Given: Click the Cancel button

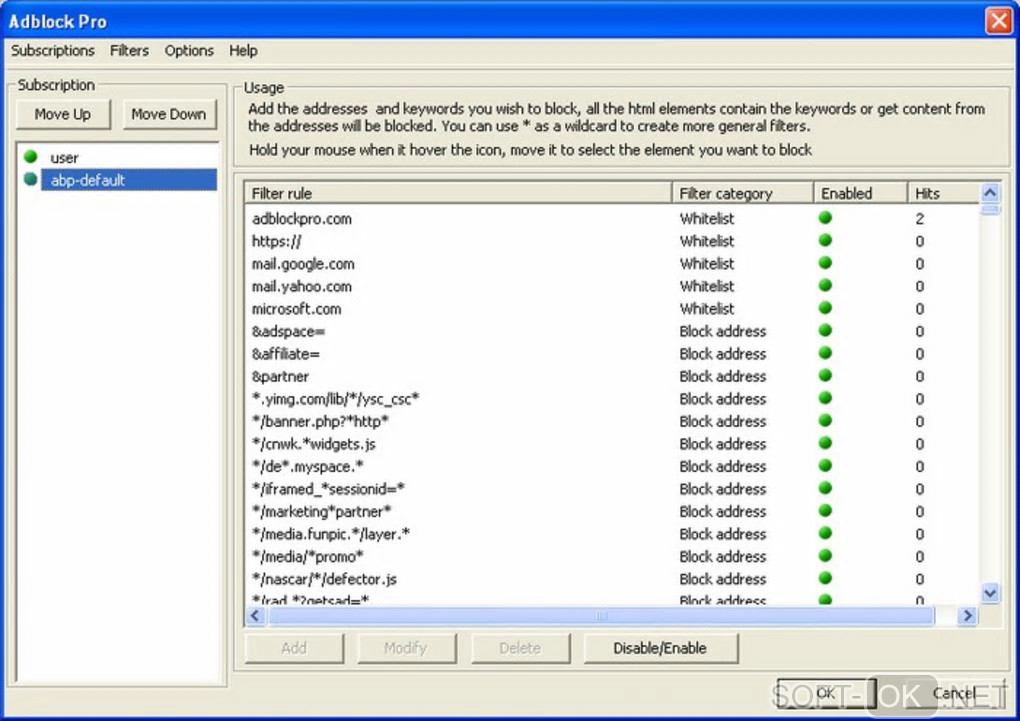Looking at the screenshot, I should (953, 693).
